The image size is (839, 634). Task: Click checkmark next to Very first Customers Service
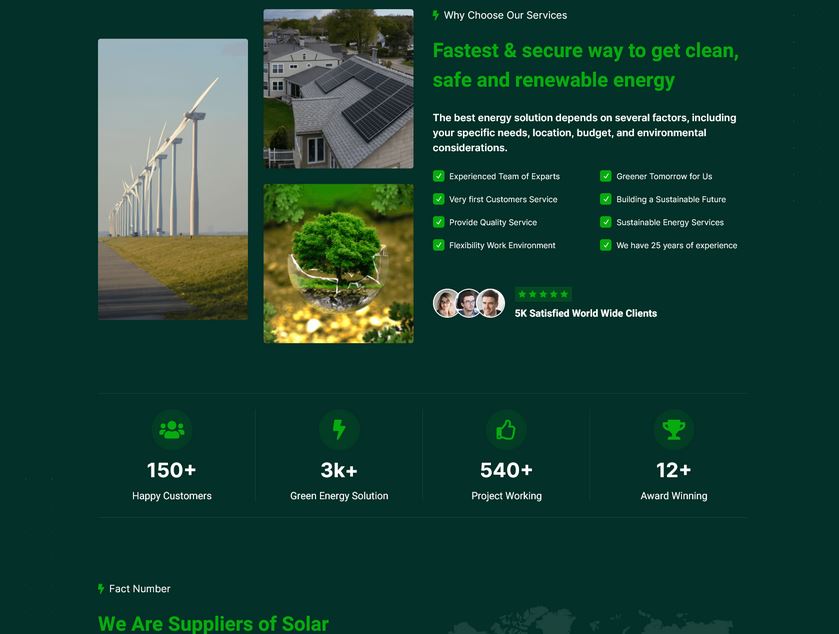439,199
